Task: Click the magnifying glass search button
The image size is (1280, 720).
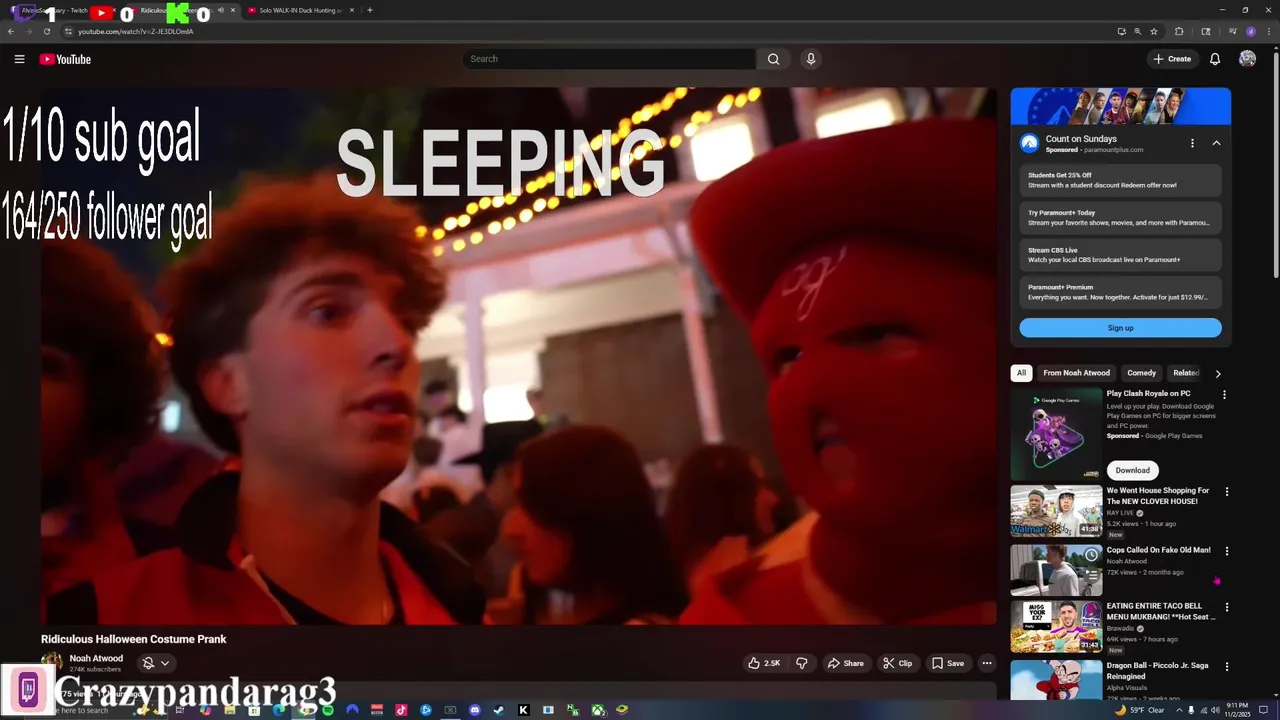Action: click(x=773, y=59)
